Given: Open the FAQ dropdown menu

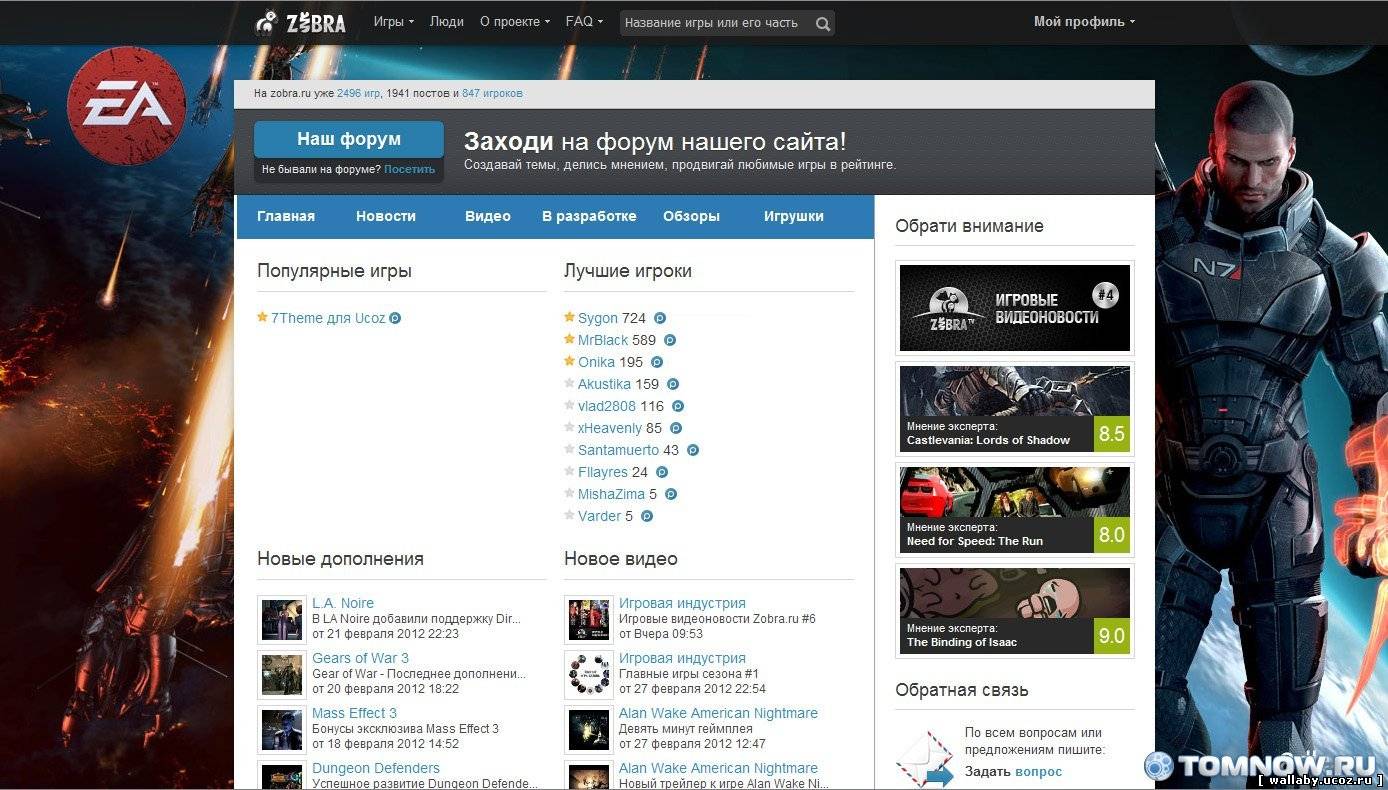Looking at the screenshot, I should click(x=584, y=21).
